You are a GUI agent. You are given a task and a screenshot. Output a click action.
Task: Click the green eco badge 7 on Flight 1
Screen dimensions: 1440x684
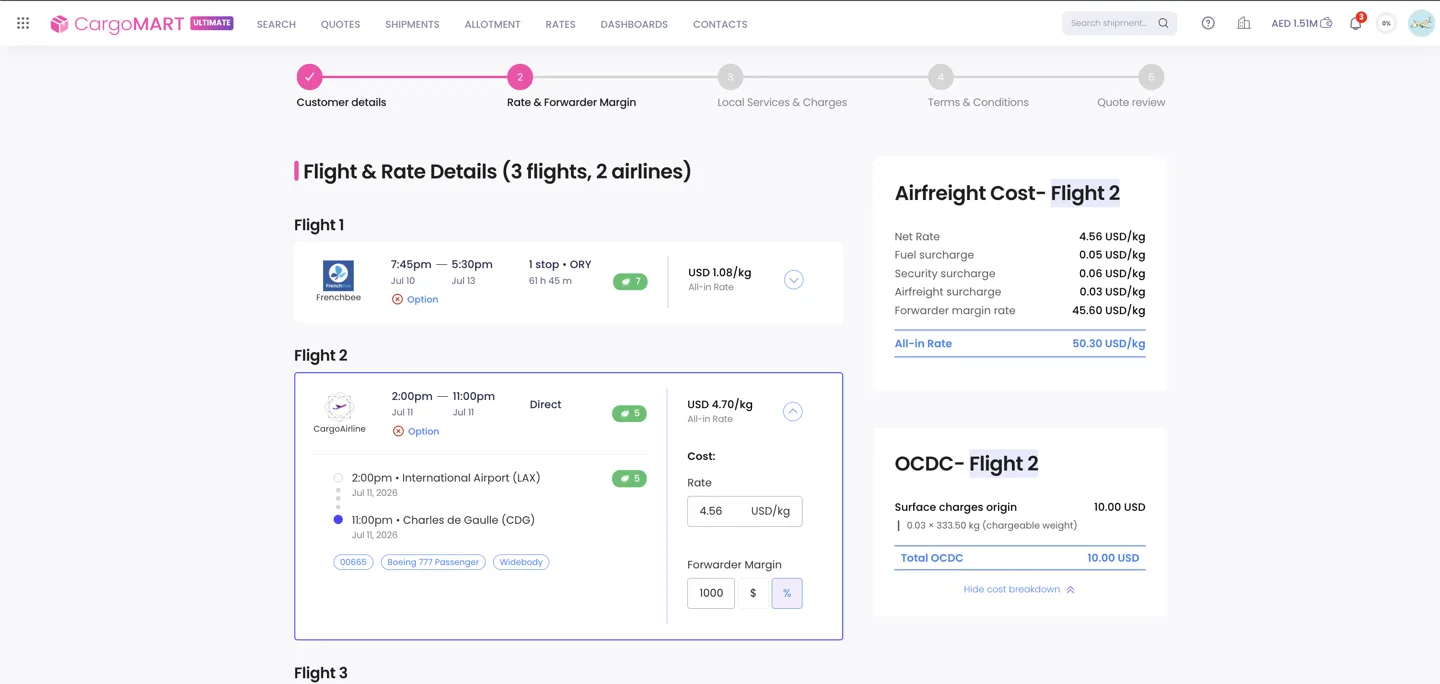click(x=630, y=282)
